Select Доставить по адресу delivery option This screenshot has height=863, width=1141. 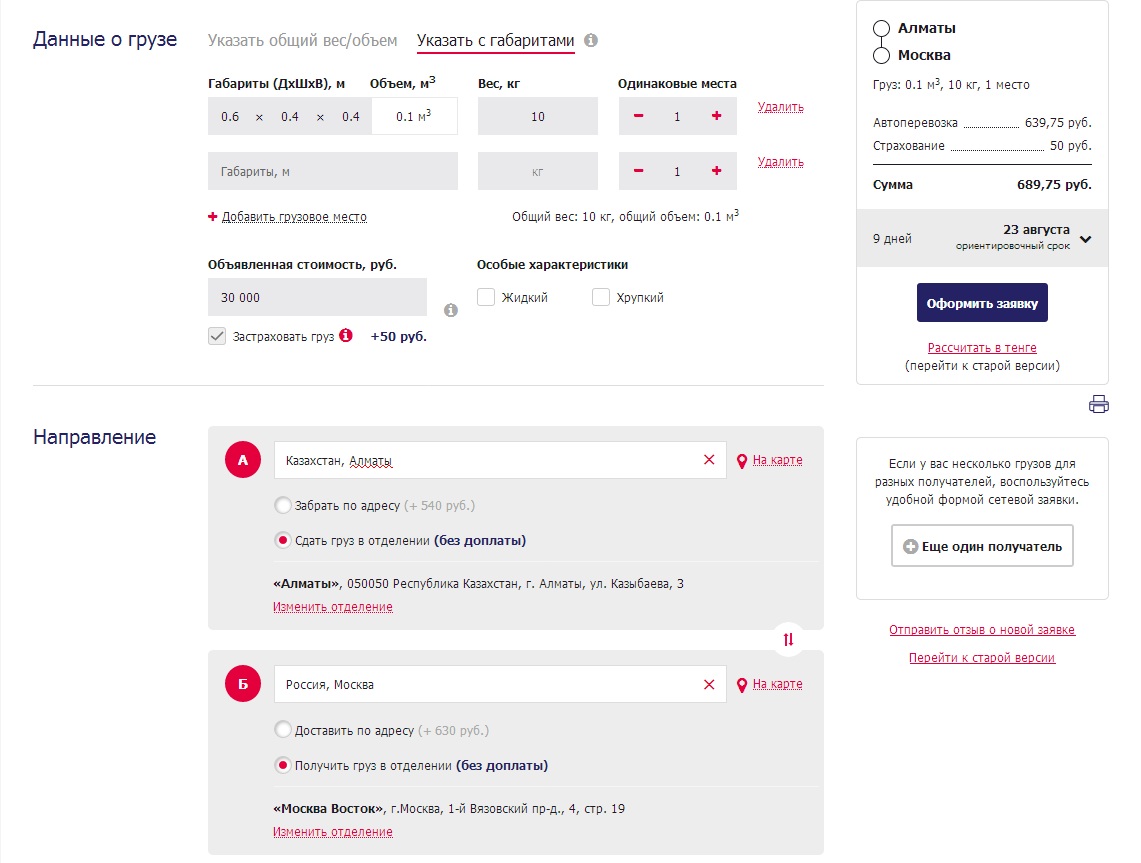[x=283, y=730]
